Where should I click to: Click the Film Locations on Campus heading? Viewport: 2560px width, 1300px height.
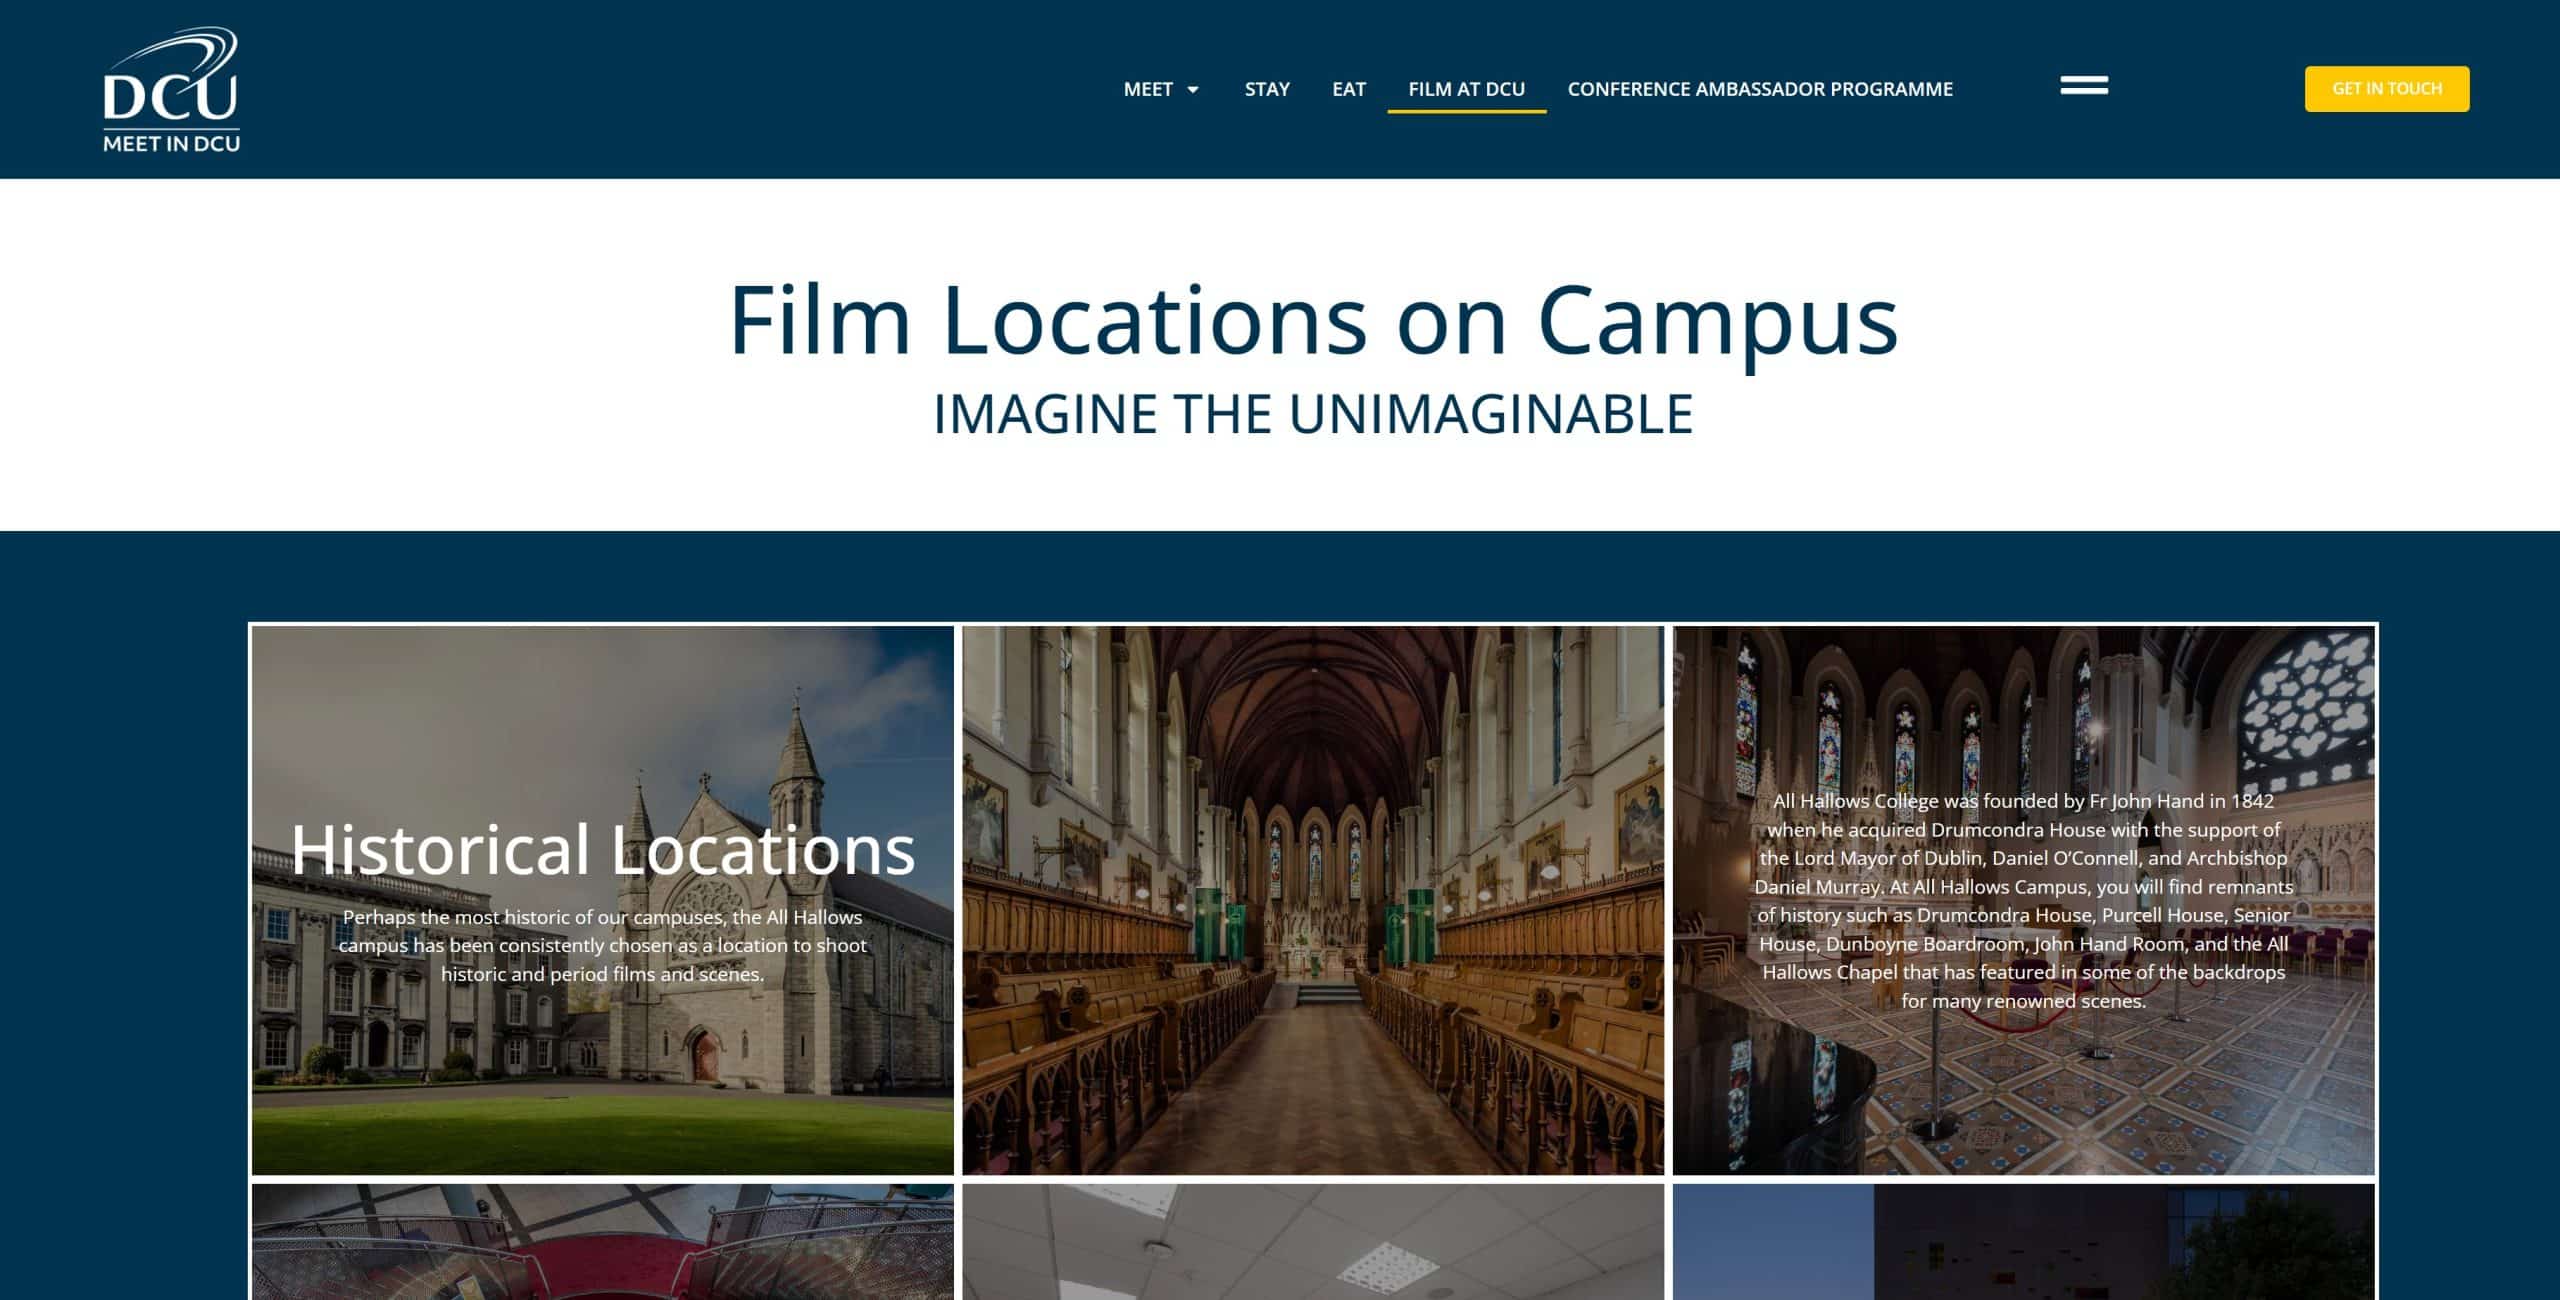1312,320
